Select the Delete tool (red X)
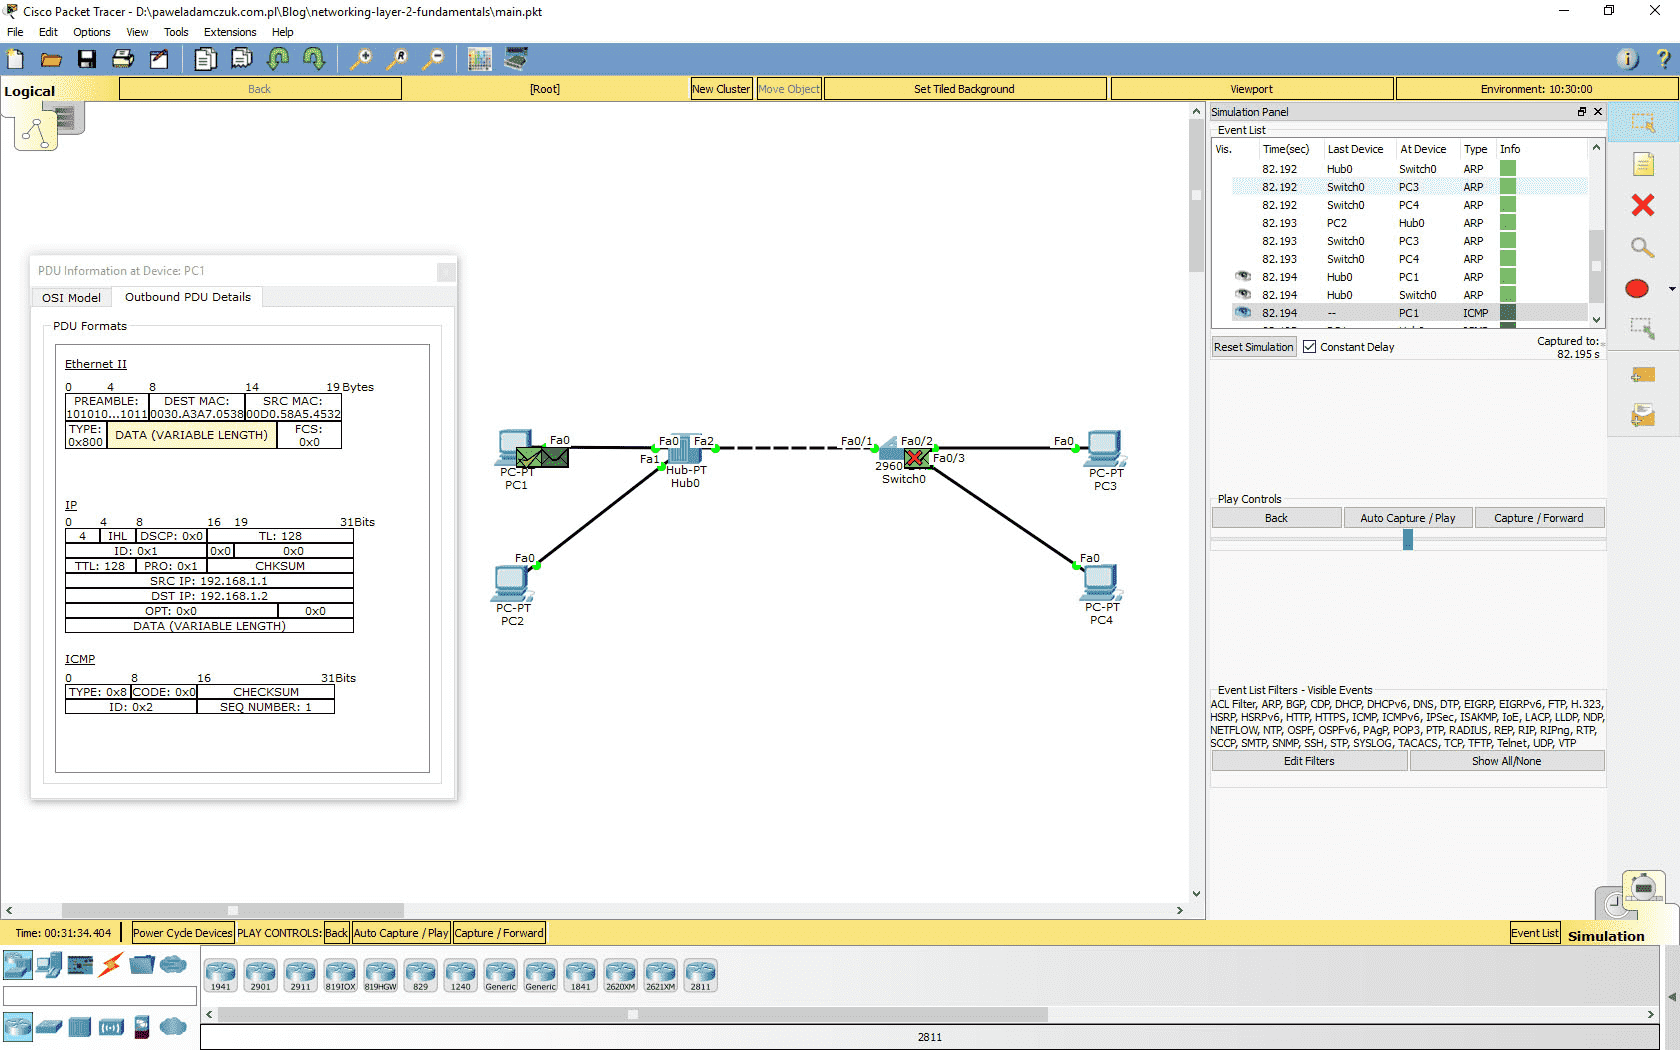Screen dimensions: 1680x1050 1643,205
